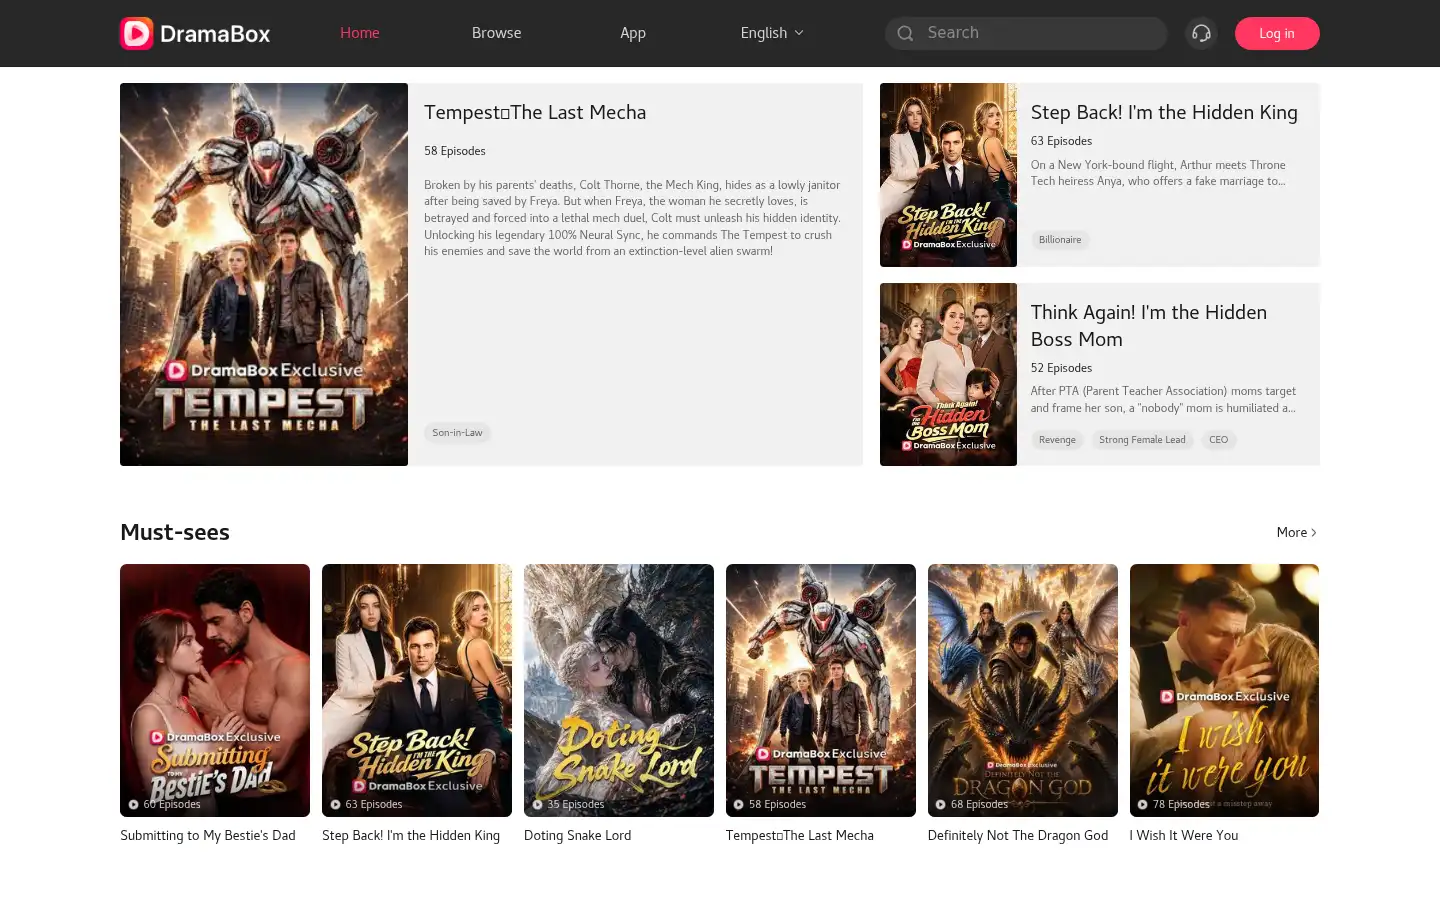Select the Son-in-Law tag
The height and width of the screenshot is (900, 1440).
[x=457, y=433]
